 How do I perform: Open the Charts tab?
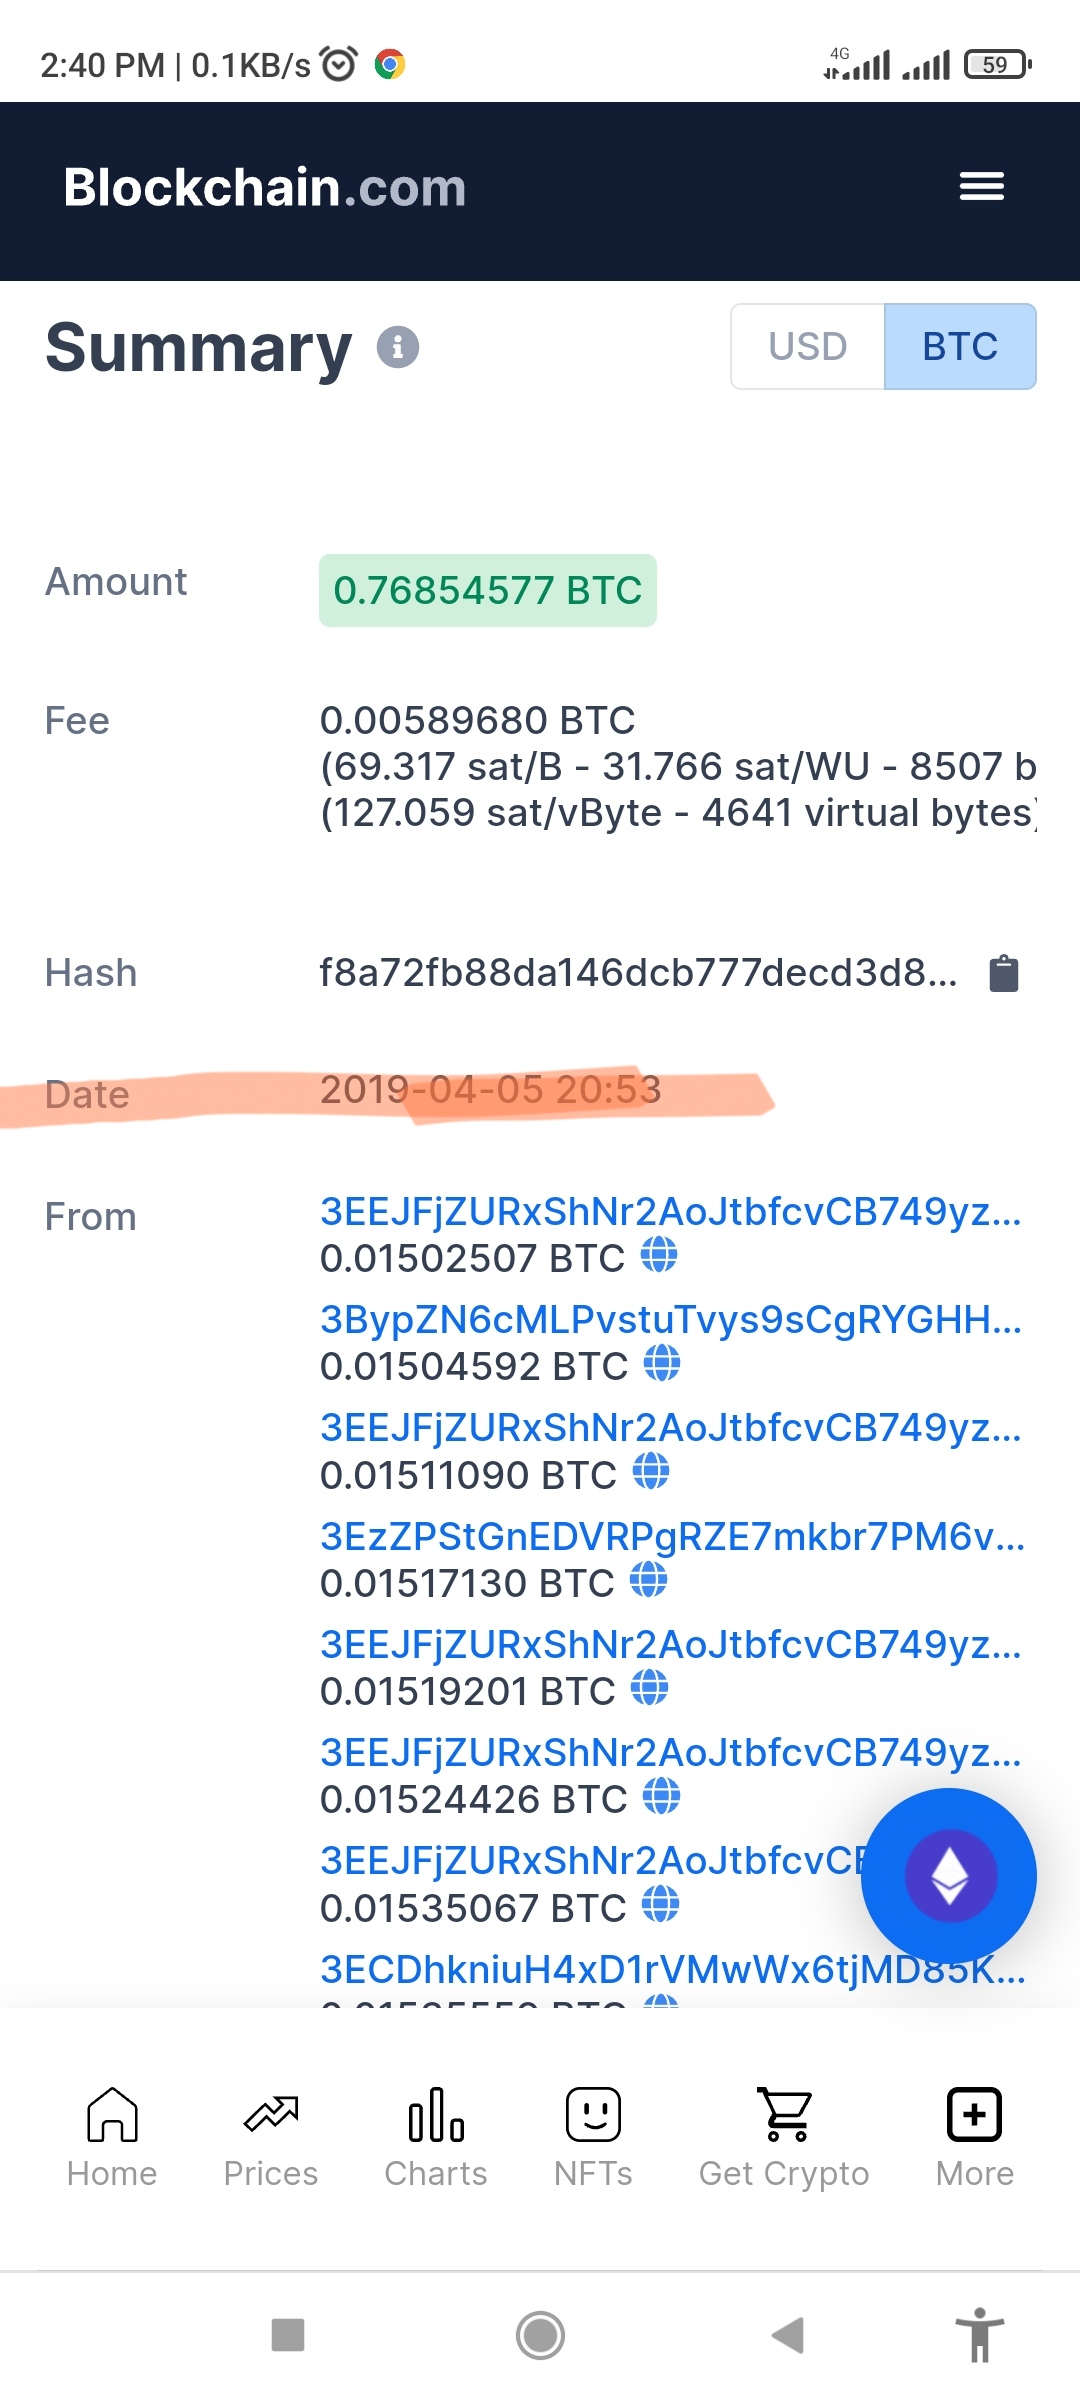coord(436,2138)
